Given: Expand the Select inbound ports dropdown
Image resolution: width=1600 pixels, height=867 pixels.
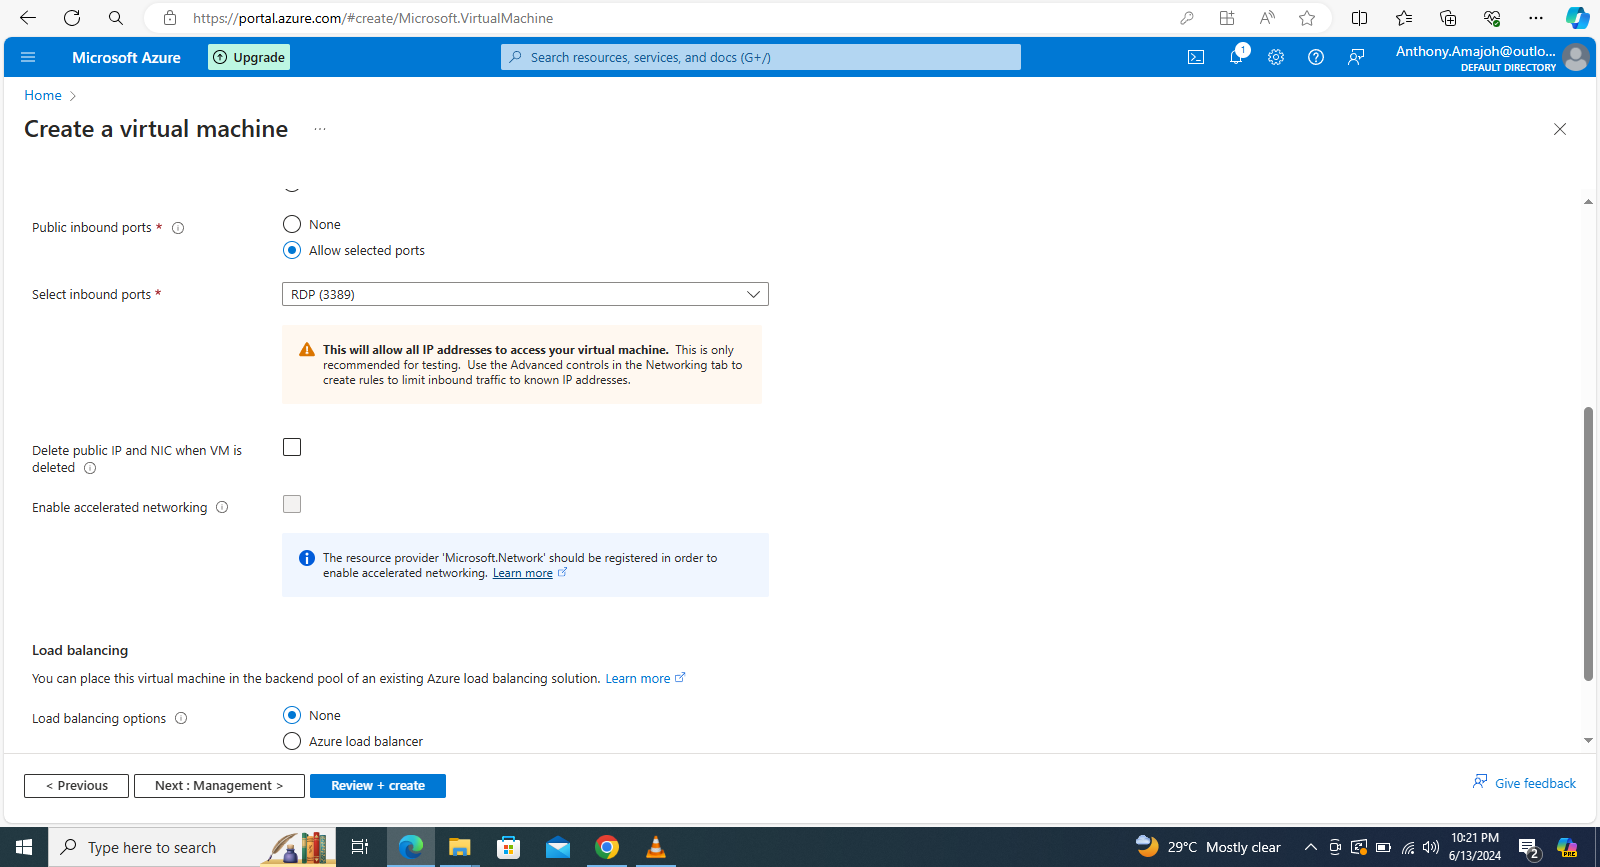Looking at the screenshot, I should tap(525, 294).
